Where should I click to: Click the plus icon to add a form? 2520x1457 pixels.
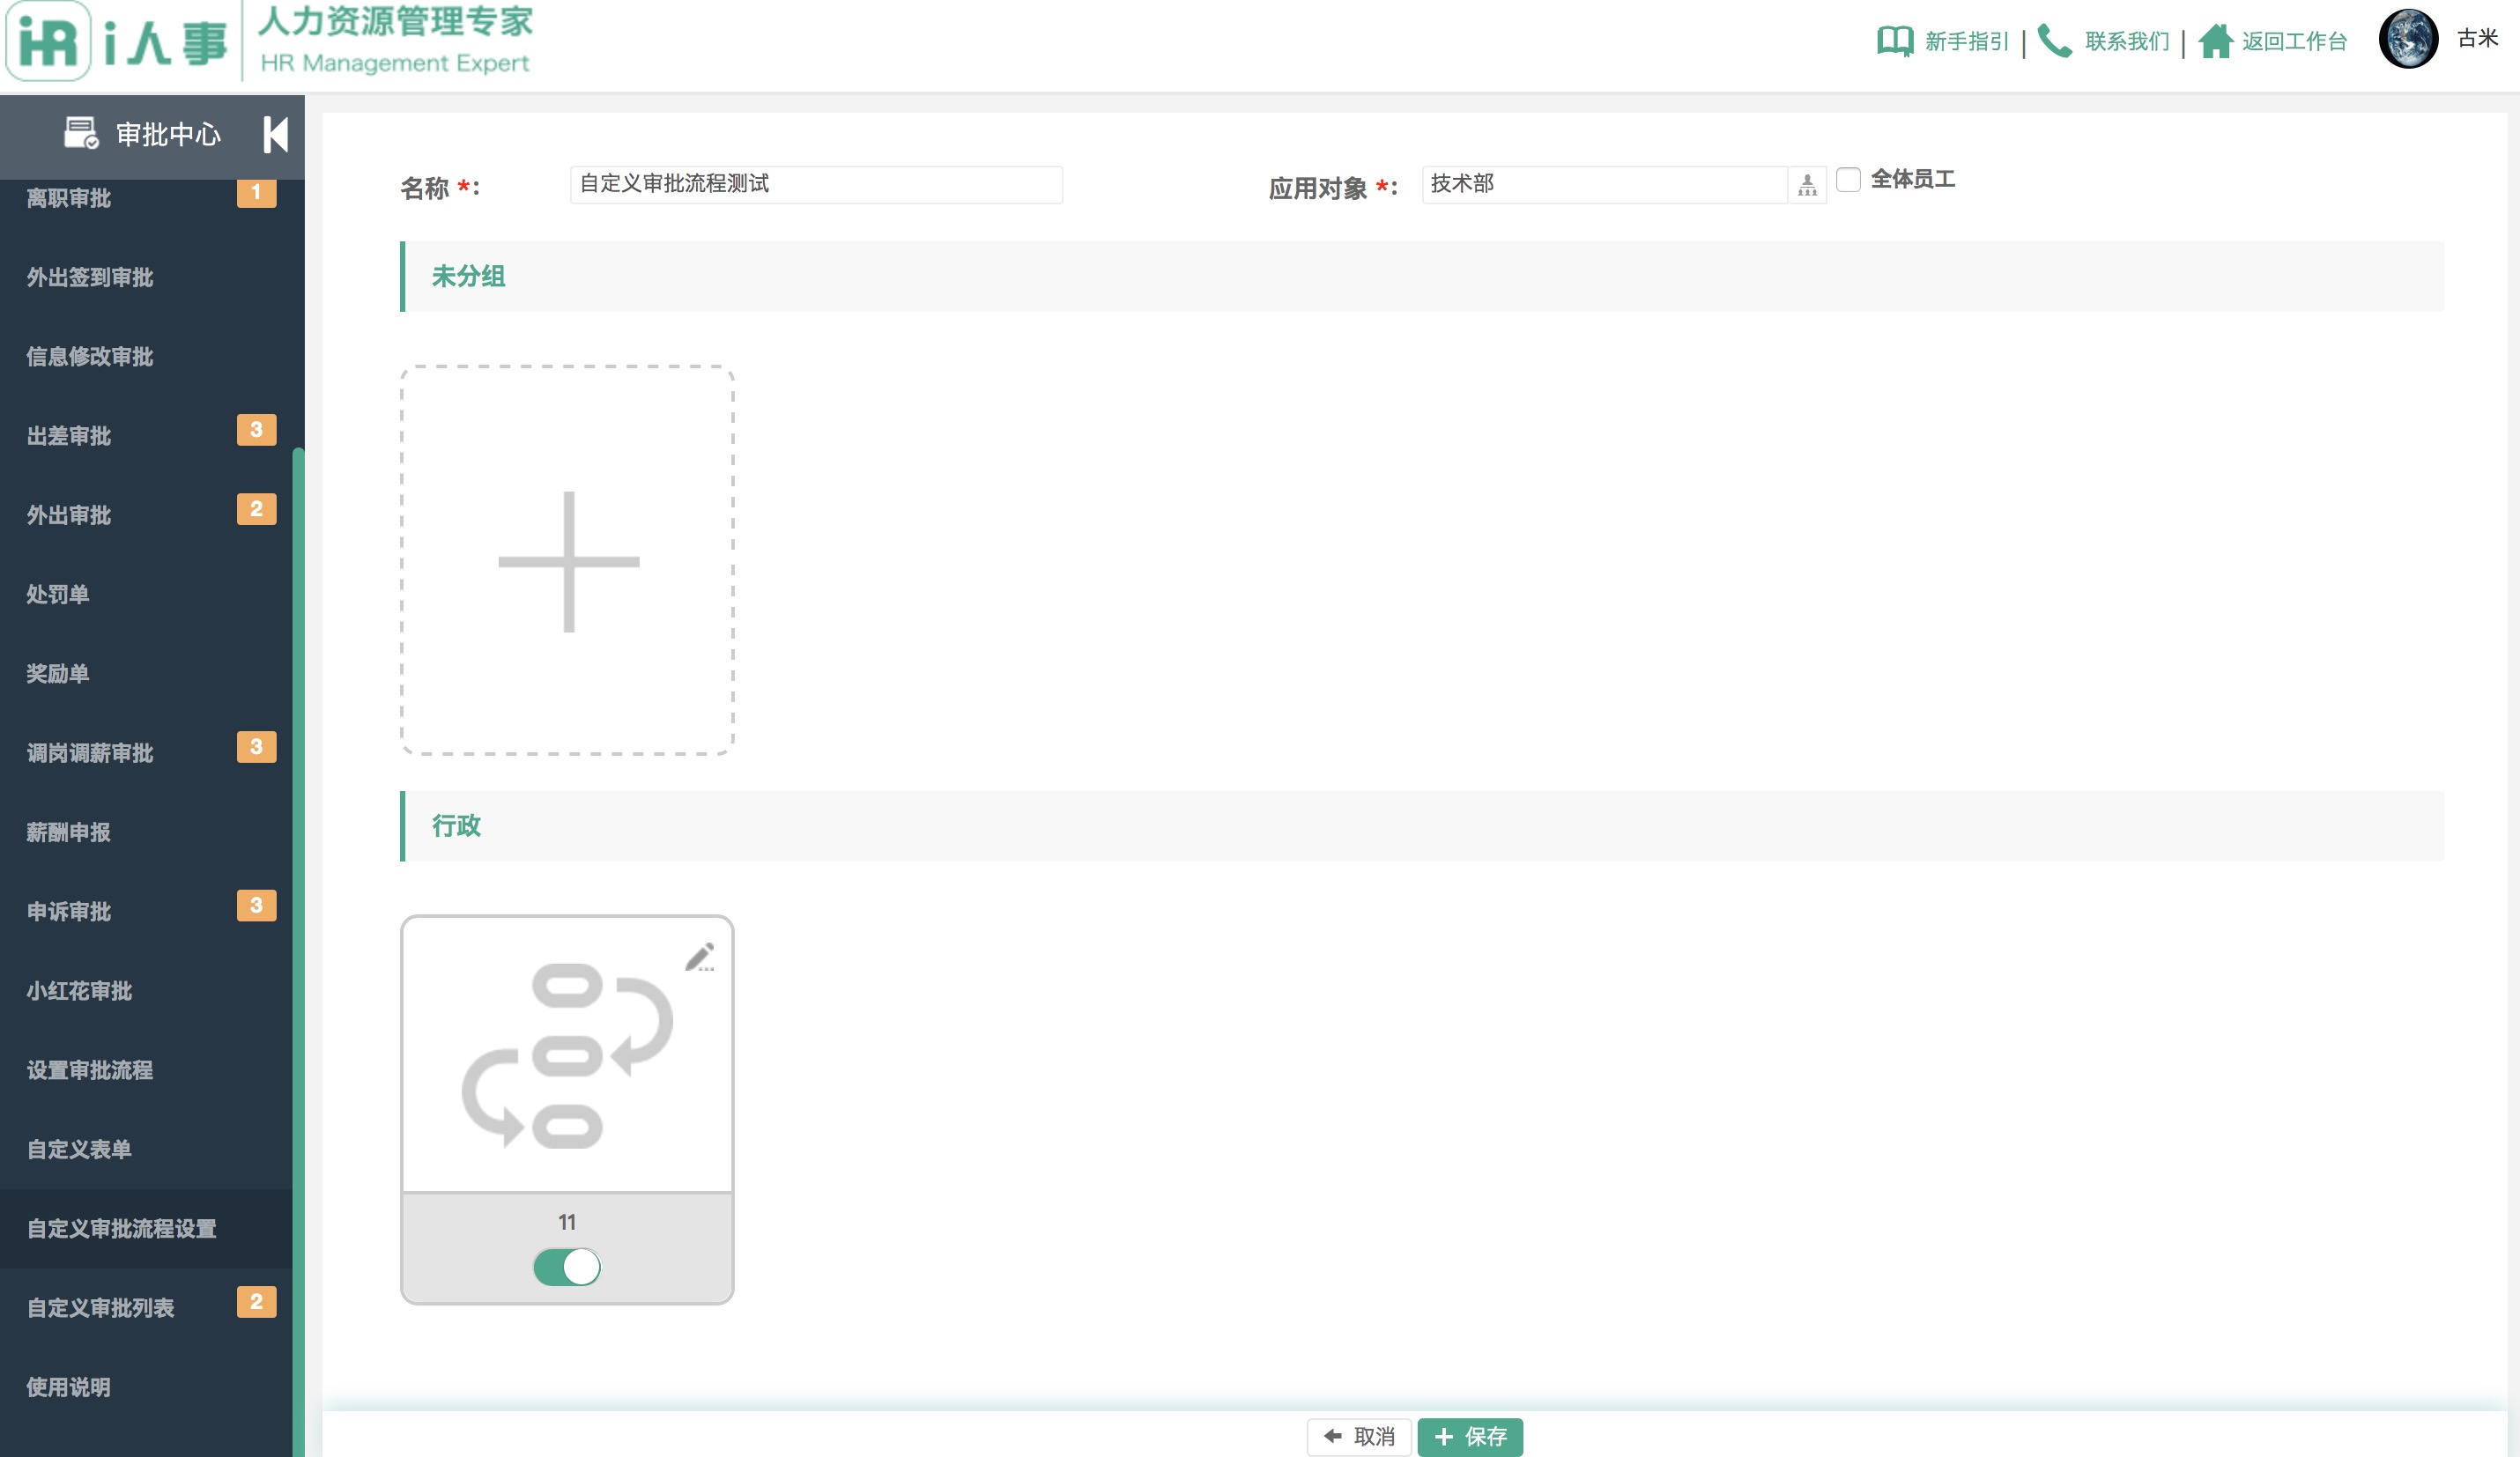(568, 561)
